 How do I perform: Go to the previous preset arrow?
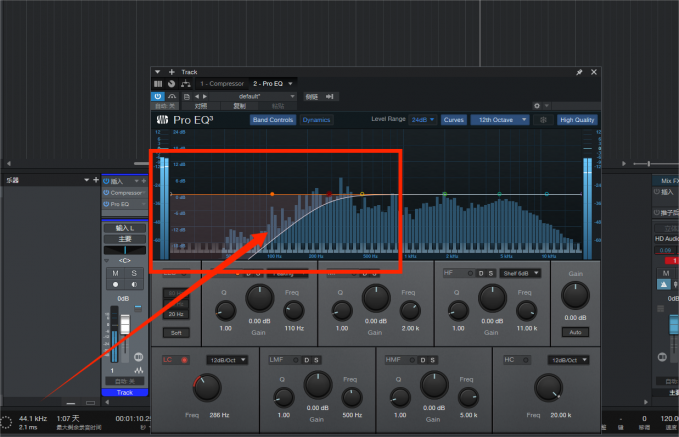point(197,97)
